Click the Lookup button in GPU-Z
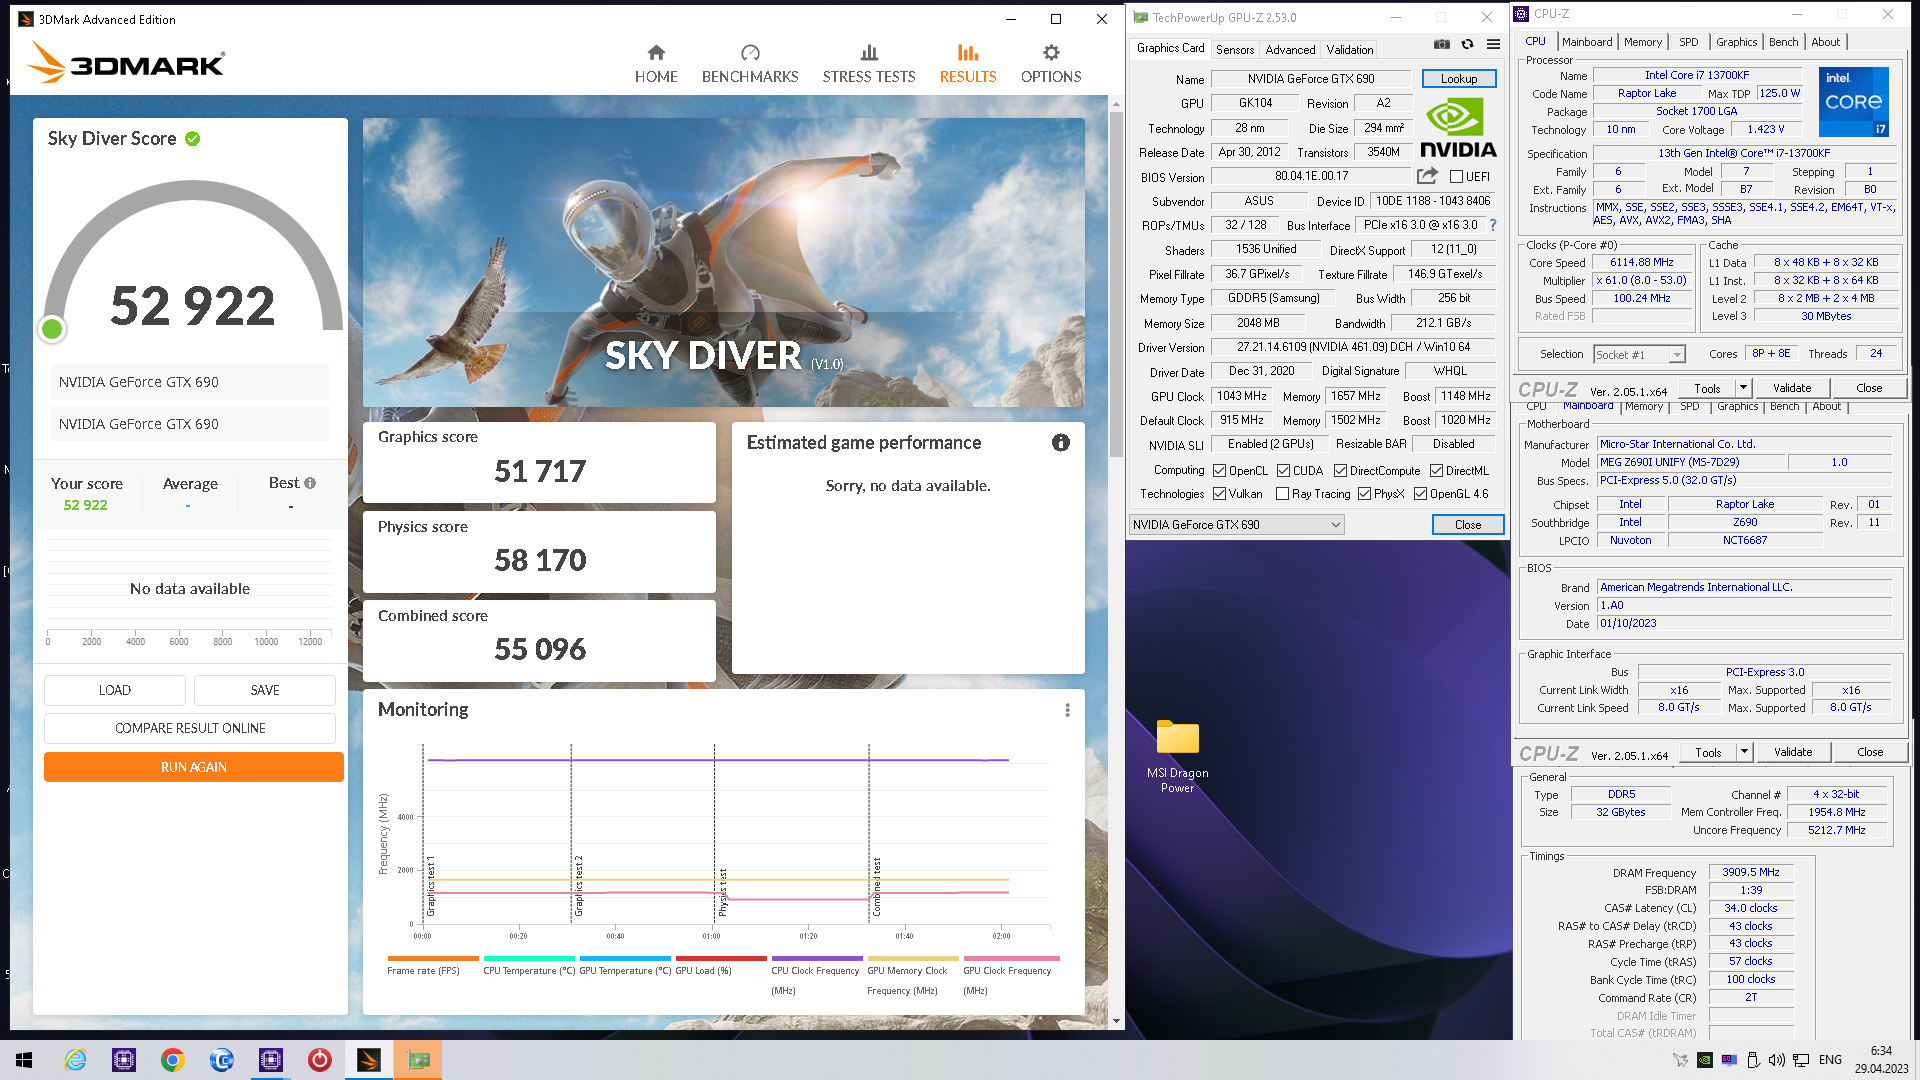 (1459, 79)
